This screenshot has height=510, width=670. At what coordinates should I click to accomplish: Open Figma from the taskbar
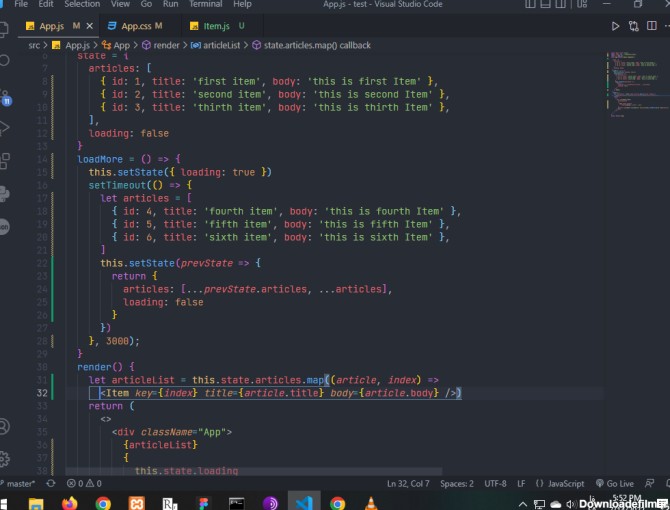203,503
